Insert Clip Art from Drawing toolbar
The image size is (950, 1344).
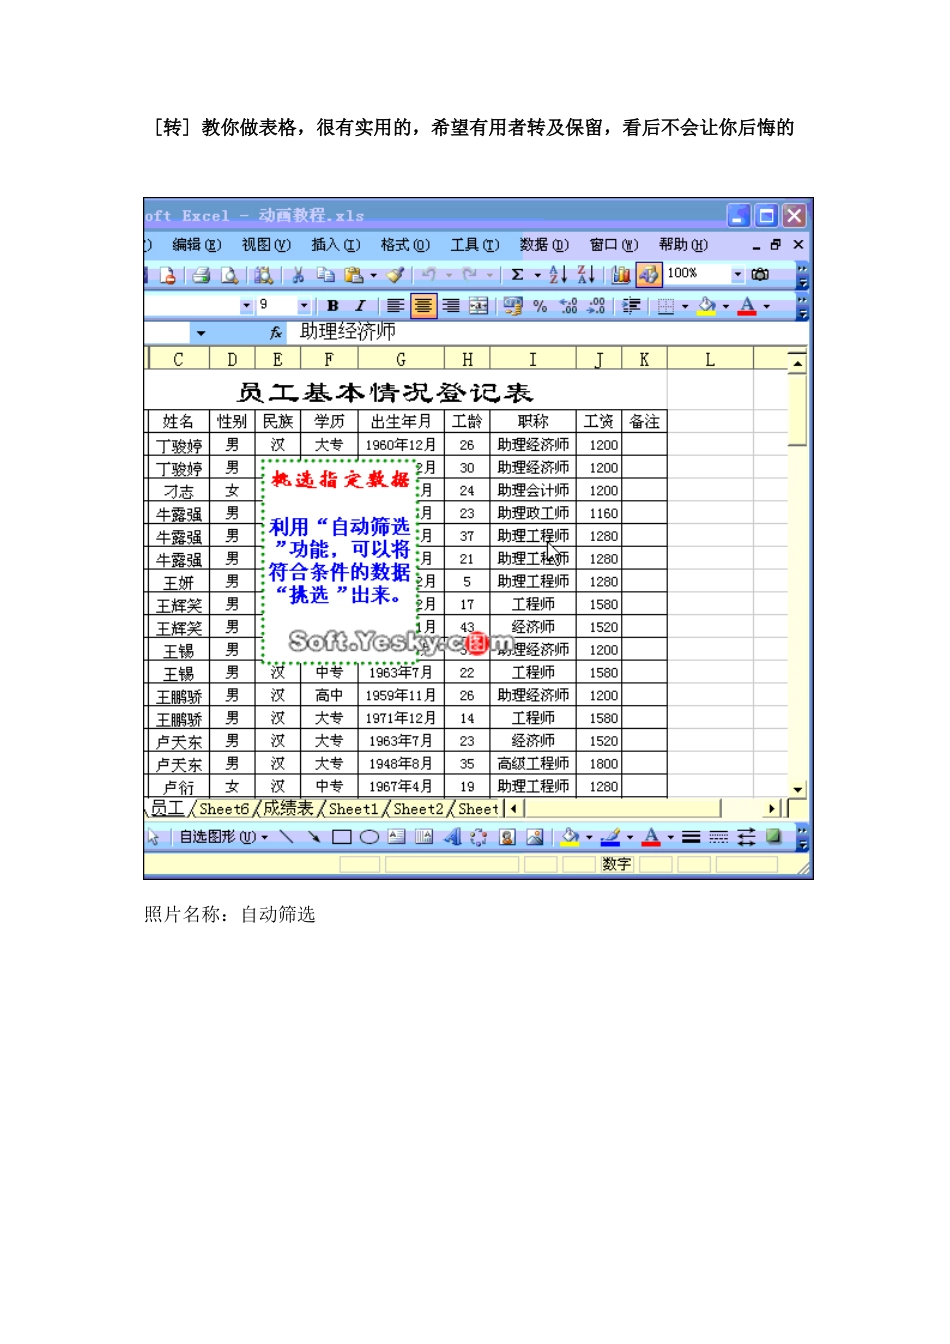[507, 837]
